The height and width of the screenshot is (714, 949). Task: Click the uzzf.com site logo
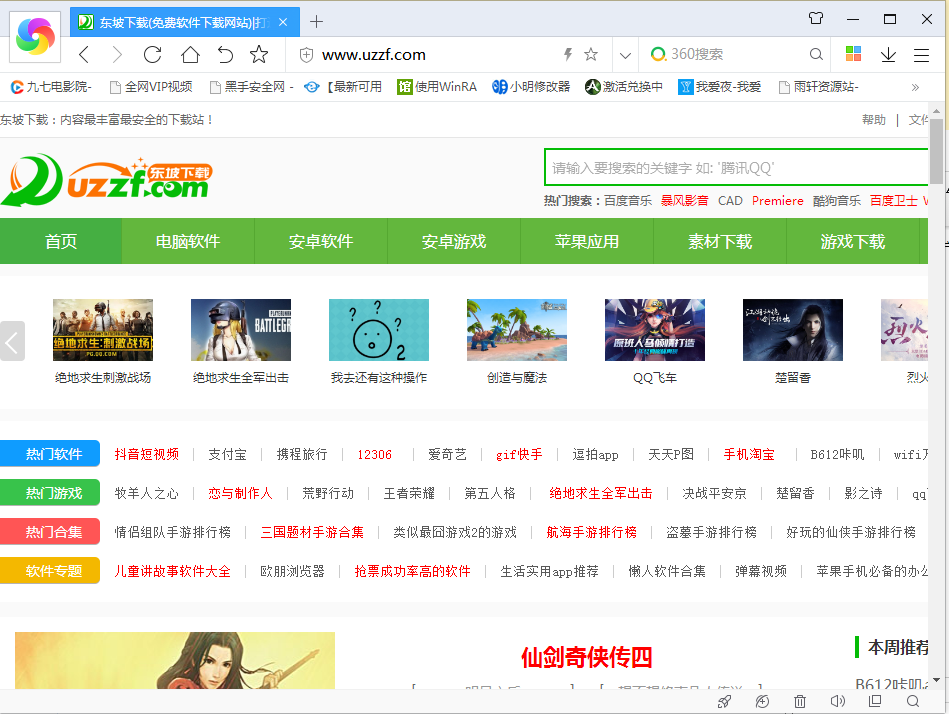coord(107,180)
